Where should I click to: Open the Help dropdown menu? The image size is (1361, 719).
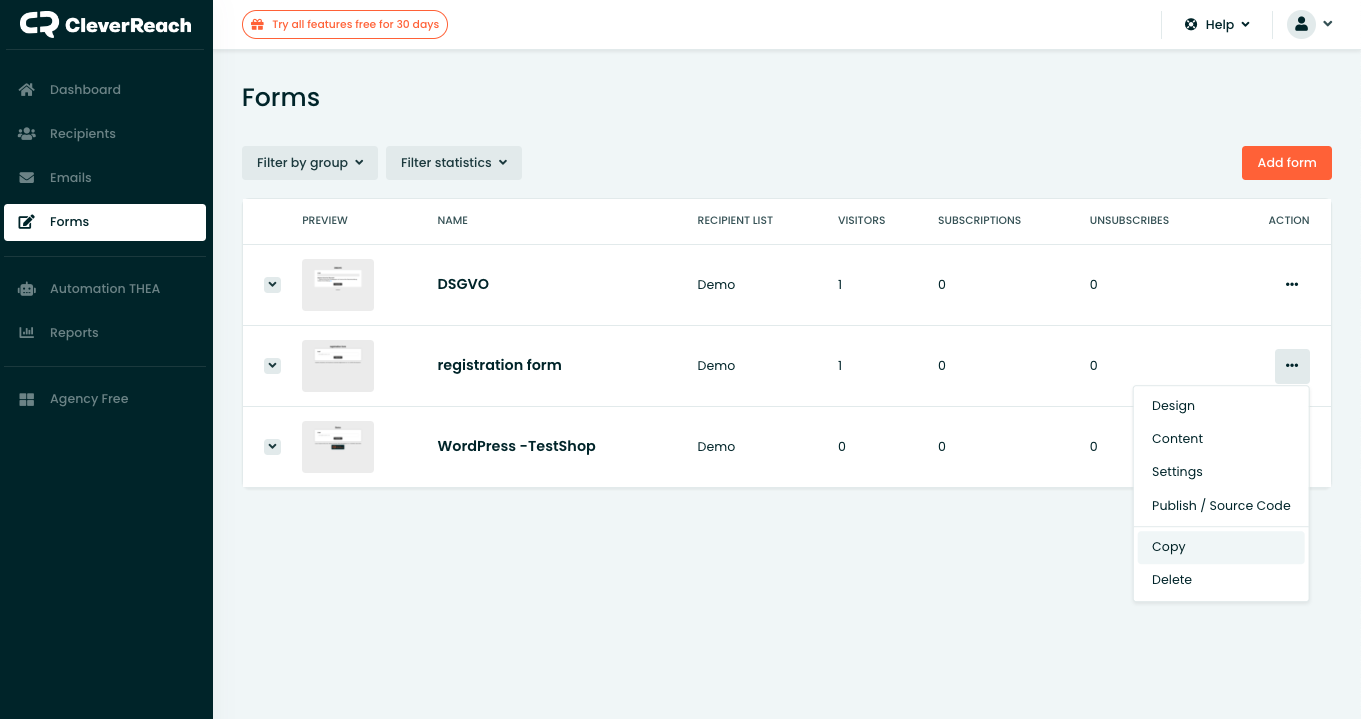(x=1217, y=25)
